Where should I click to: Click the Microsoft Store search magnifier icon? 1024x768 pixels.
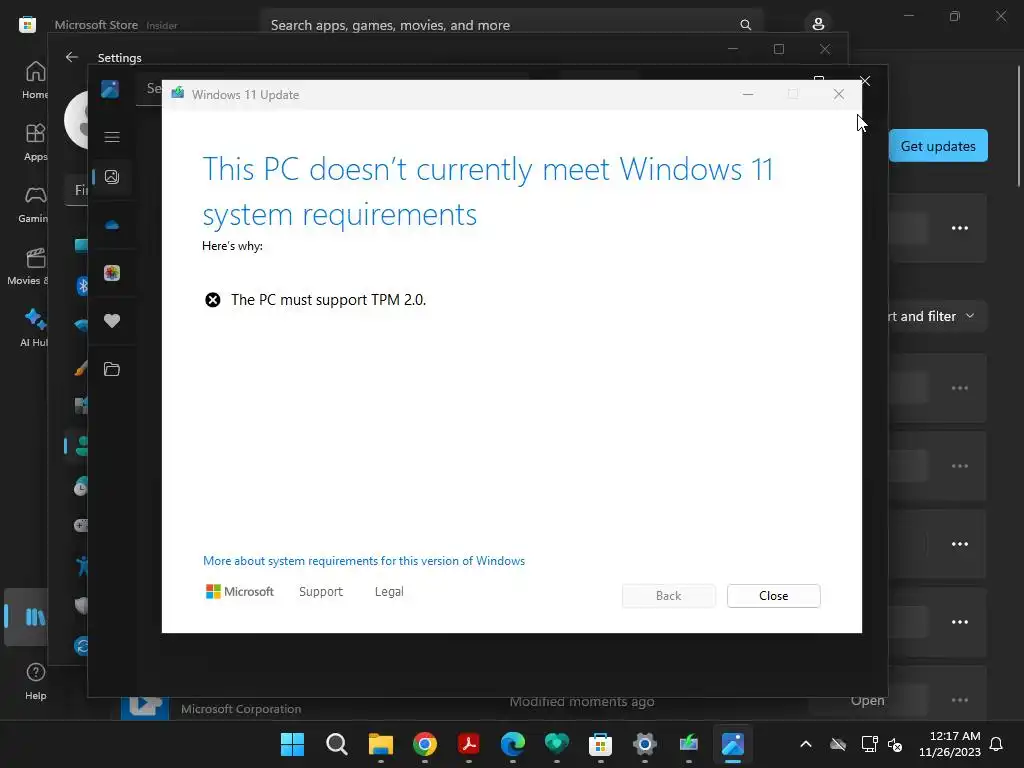coord(745,25)
